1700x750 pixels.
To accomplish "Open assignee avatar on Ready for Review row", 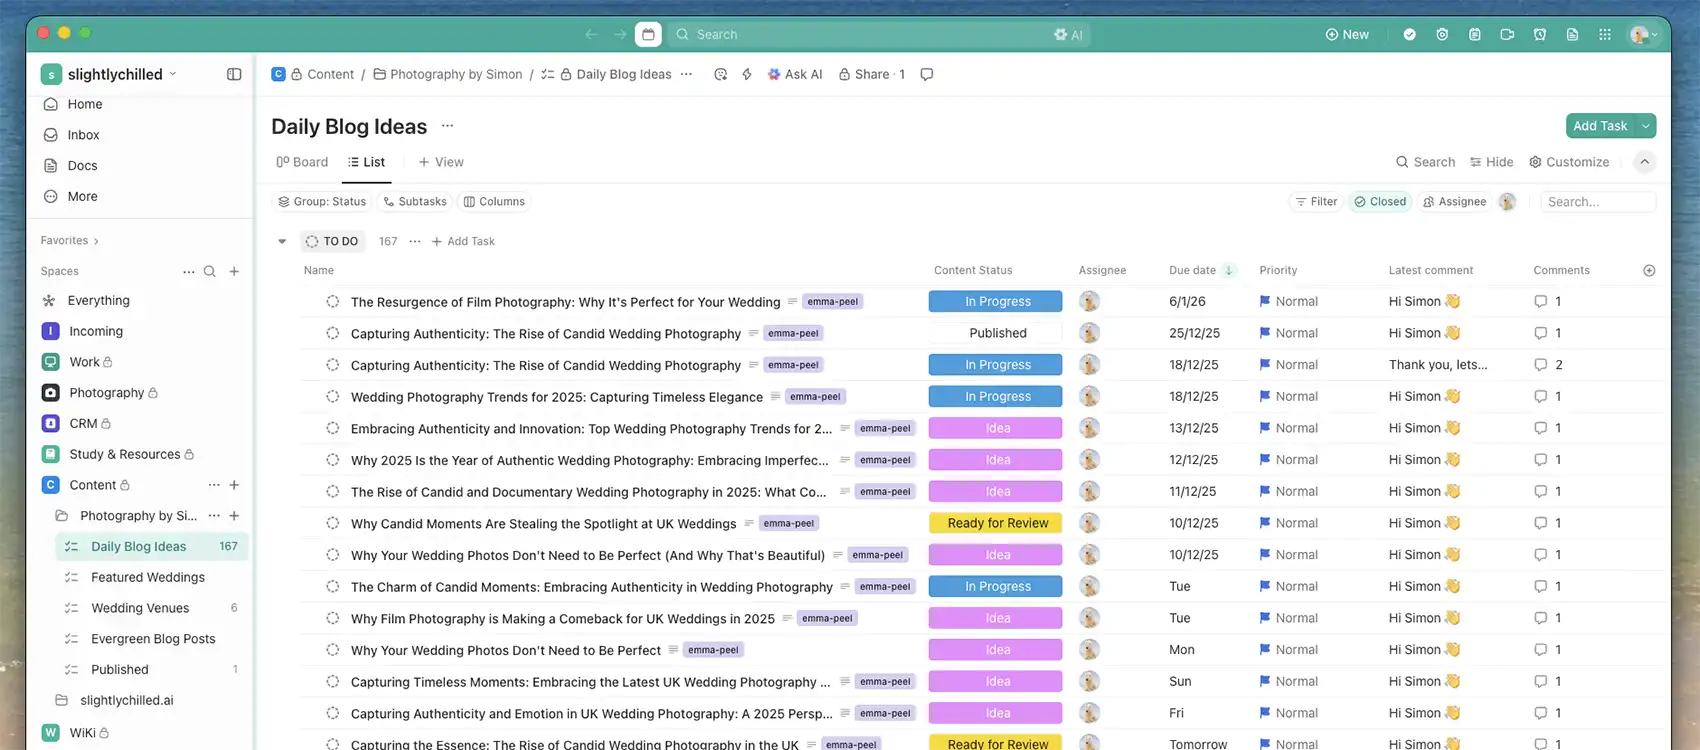I will [1090, 523].
